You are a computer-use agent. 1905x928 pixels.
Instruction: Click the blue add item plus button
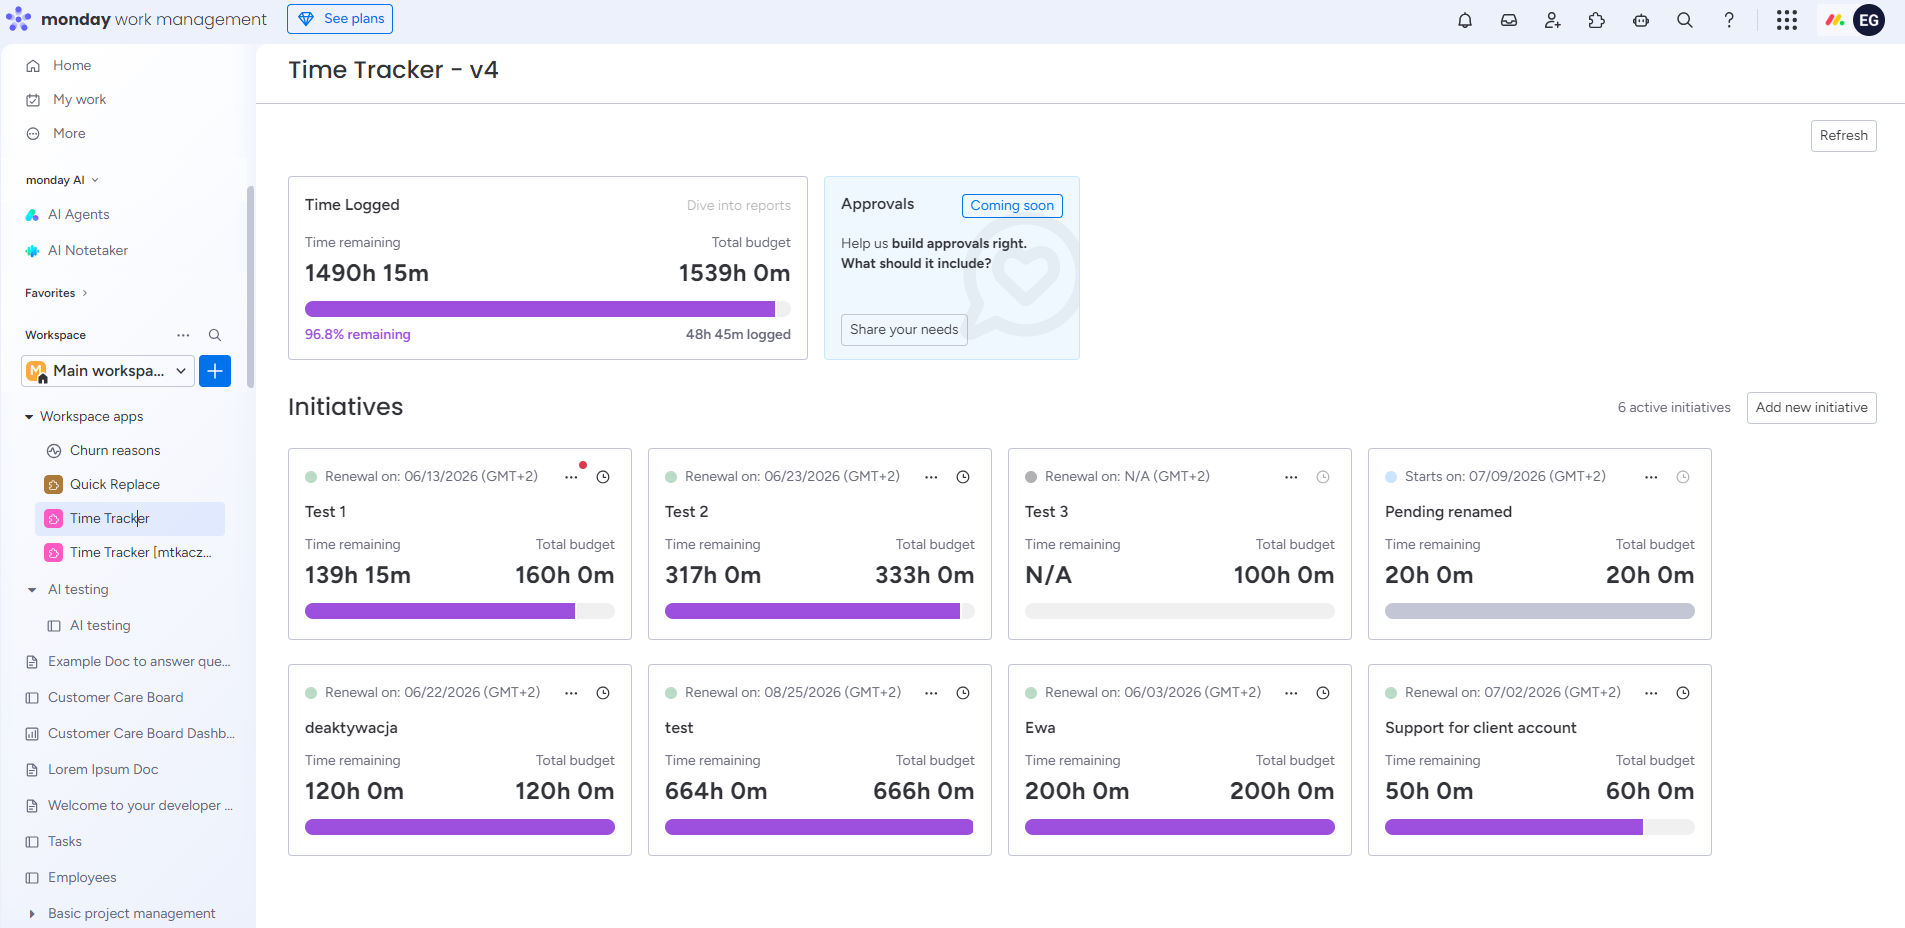click(215, 371)
